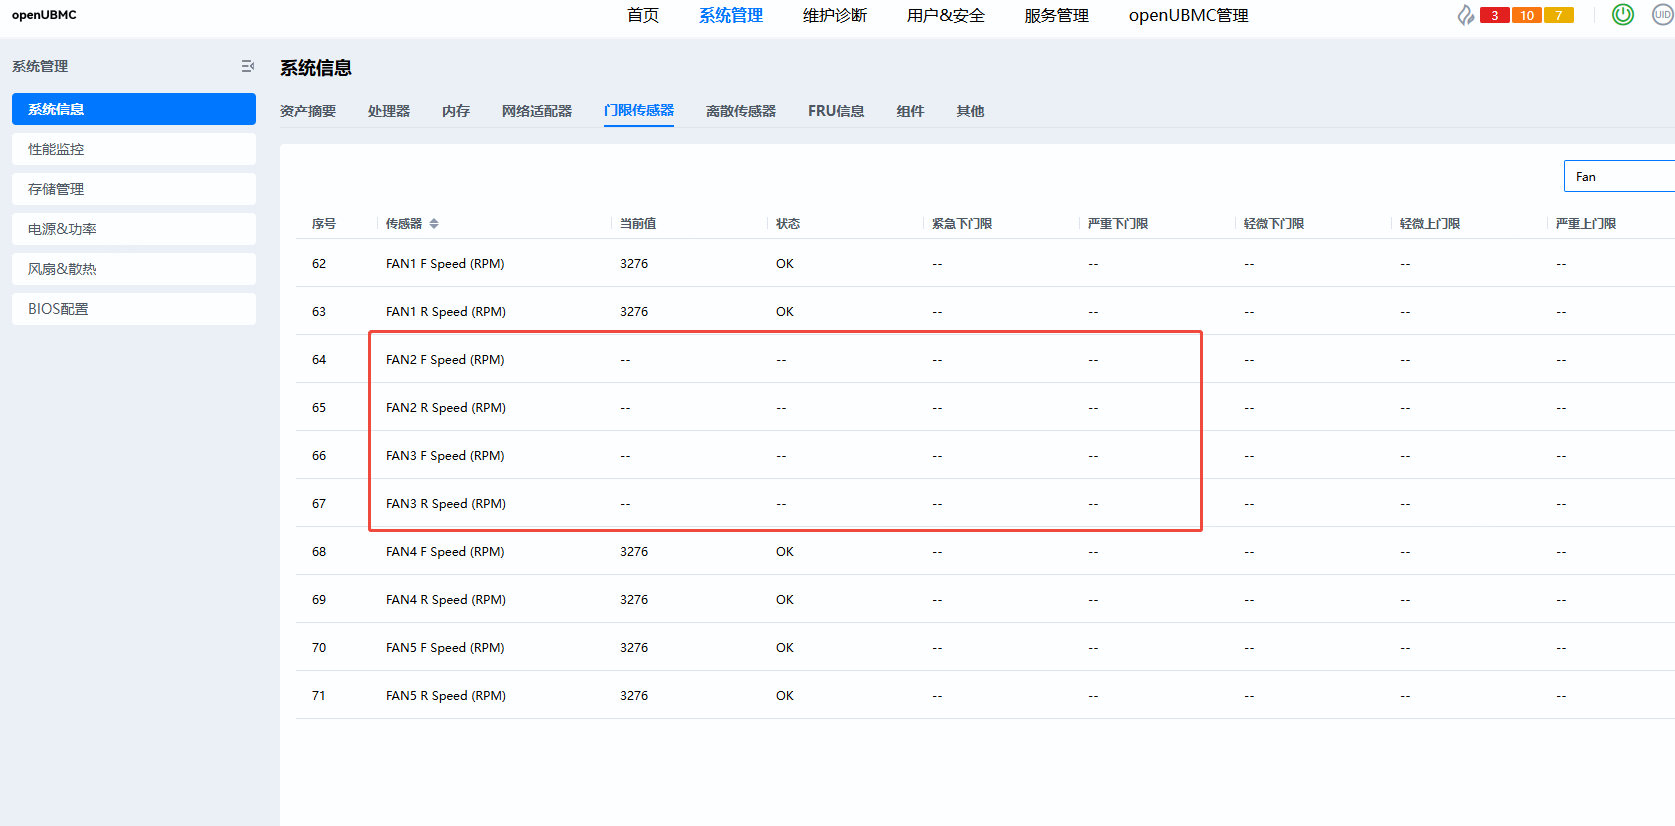Toggle the UID indicator light icon
Screen dimensions: 1675x826
pos(1662,15)
